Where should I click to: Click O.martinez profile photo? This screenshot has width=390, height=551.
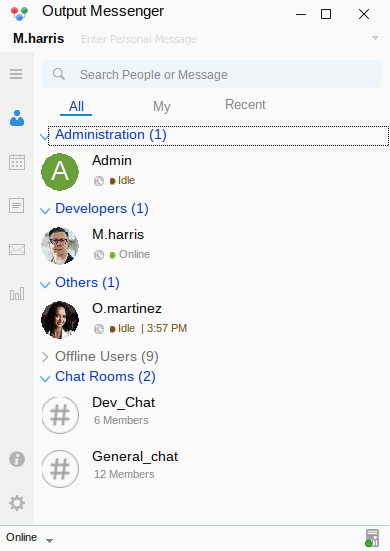coord(60,320)
